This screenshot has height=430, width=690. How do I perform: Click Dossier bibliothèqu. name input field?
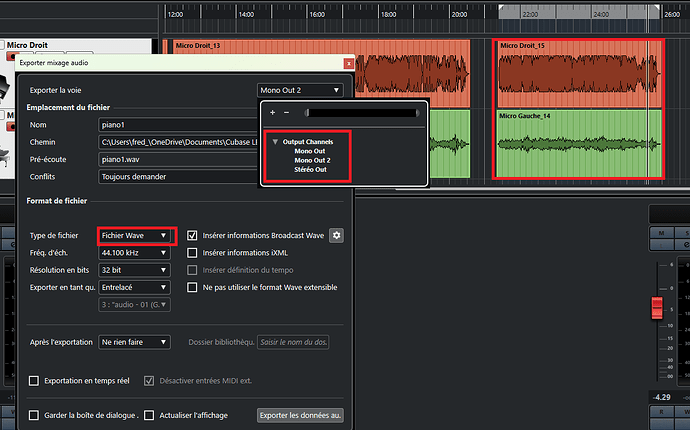[293, 342]
